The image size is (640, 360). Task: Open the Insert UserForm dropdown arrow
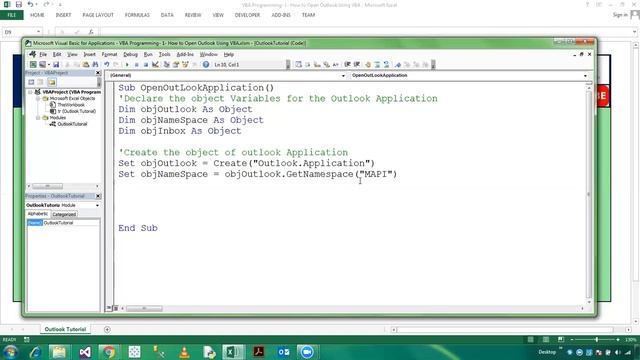pyautogui.click(x=49, y=64)
